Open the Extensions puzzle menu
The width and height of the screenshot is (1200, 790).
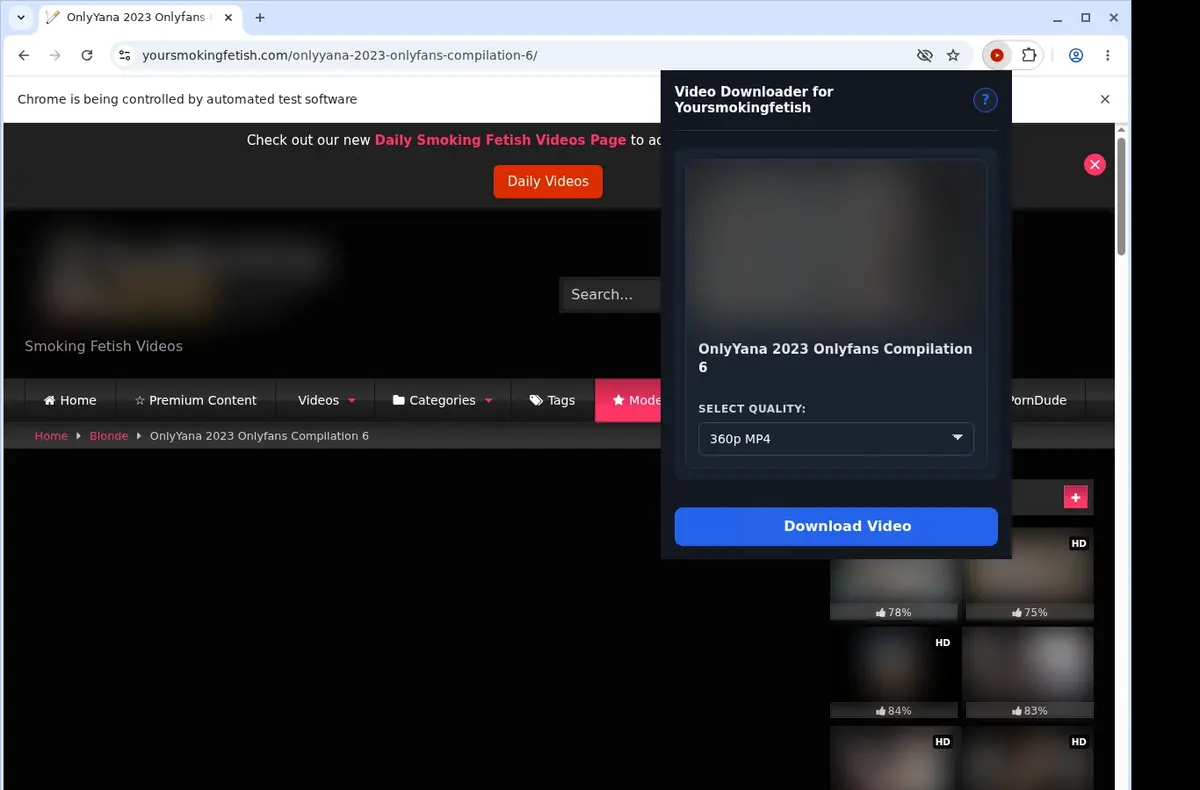pyautogui.click(x=1028, y=55)
